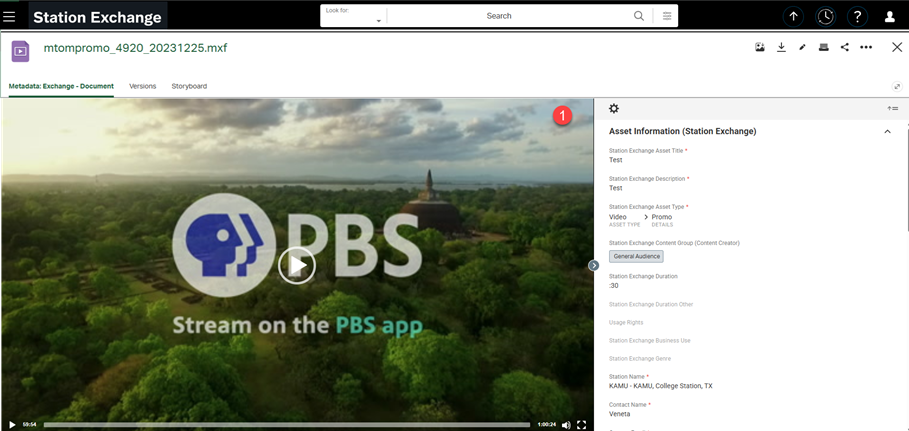Screen dimensions: 909x431
Task: Switch to the Storyboard tab
Action: (x=189, y=86)
